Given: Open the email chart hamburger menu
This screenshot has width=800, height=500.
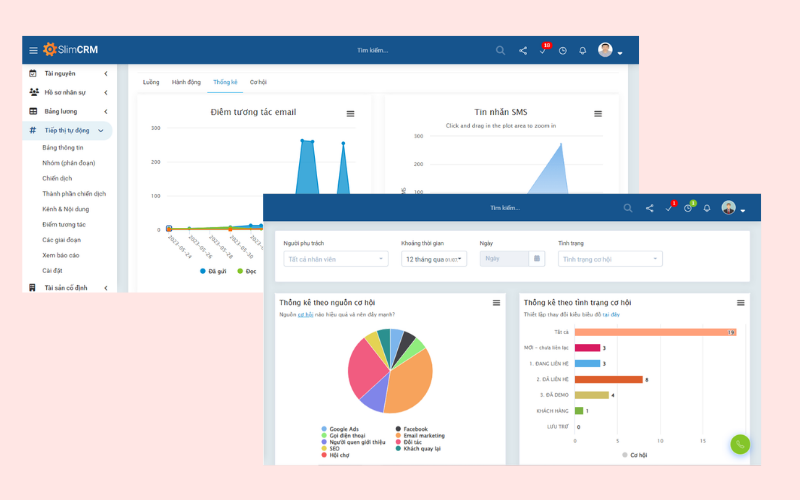Looking at the screenshot, I should tap(350, 114).
